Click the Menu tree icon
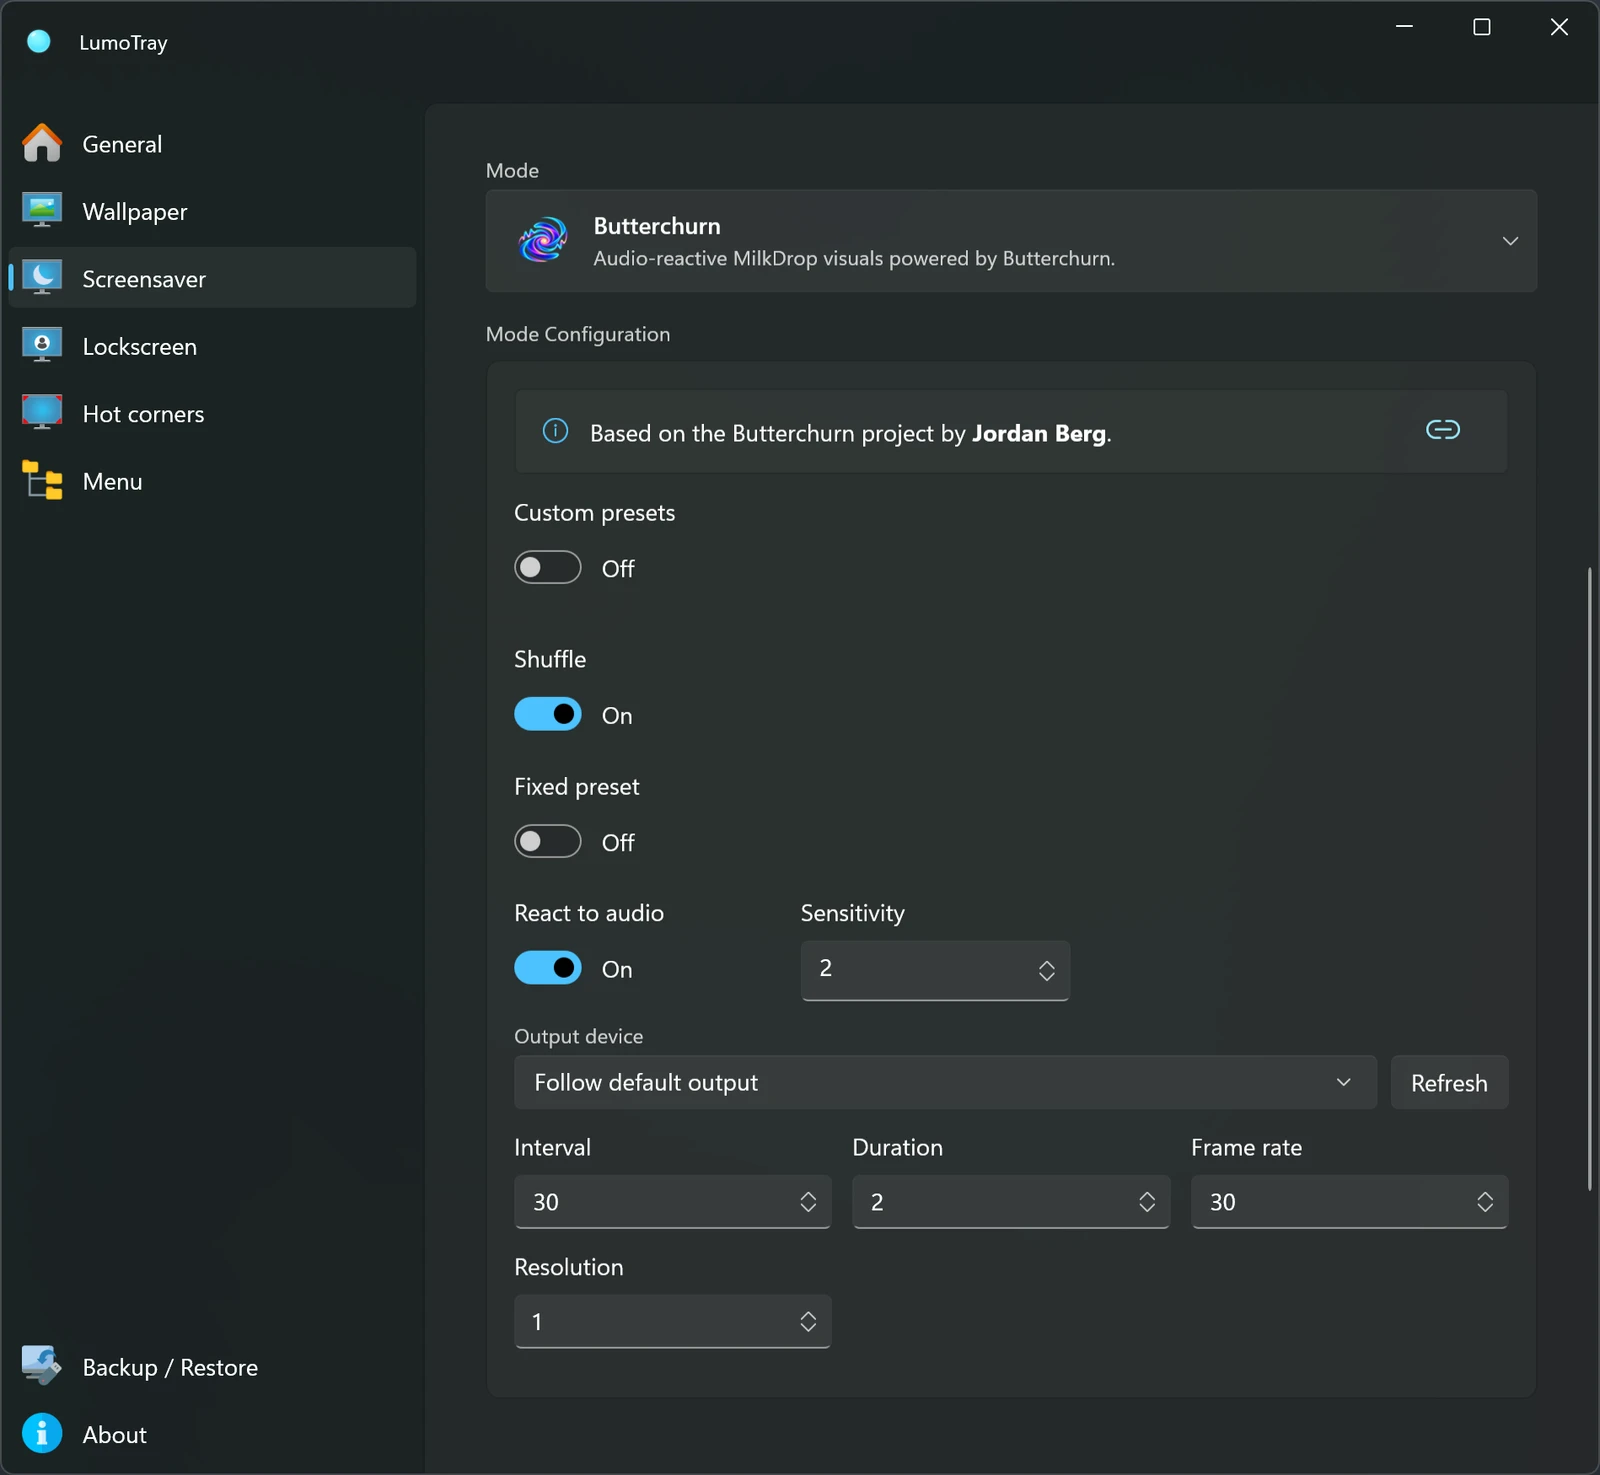The image size is (1600, 1475). pyautogui.click(x=42, y=481)
